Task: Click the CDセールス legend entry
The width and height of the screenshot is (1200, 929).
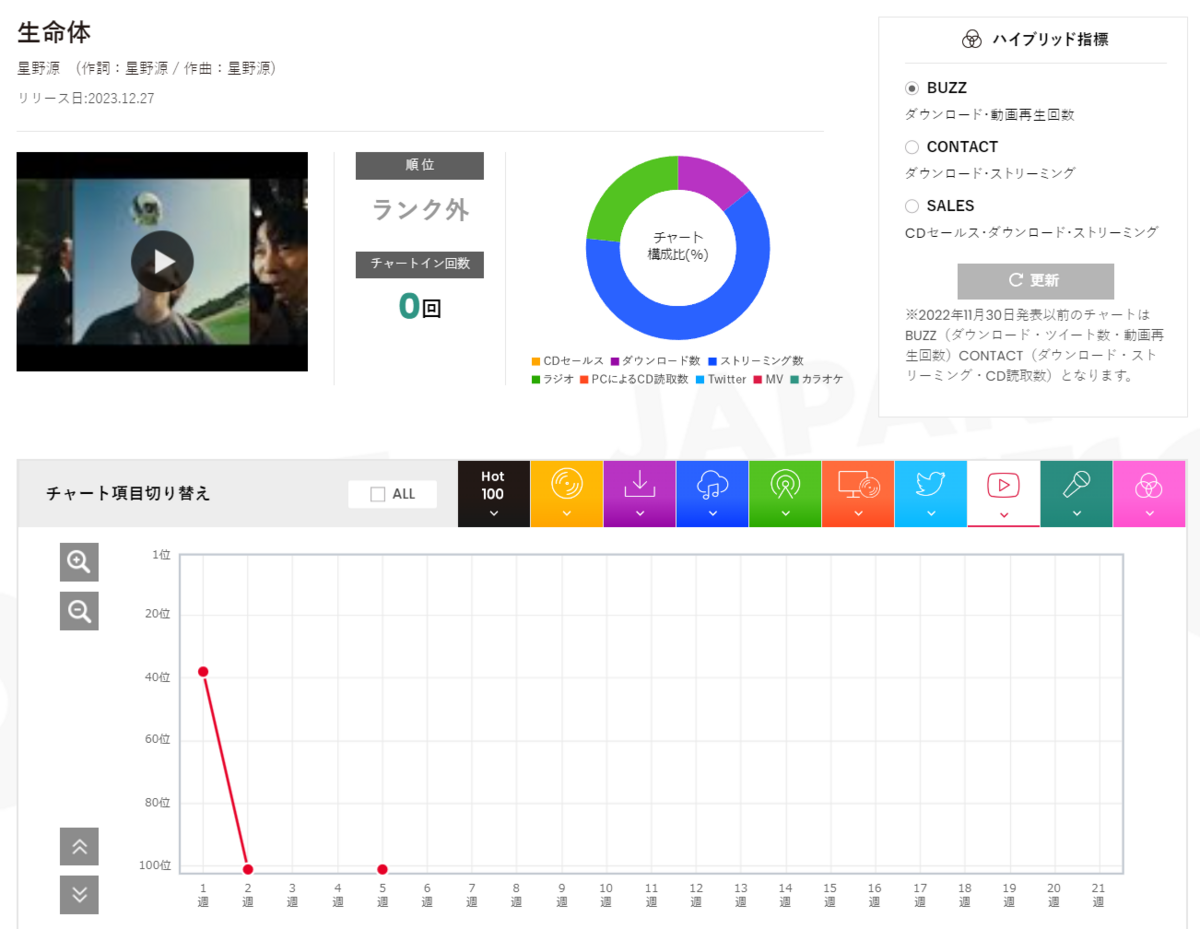Action: coord(568,361)
